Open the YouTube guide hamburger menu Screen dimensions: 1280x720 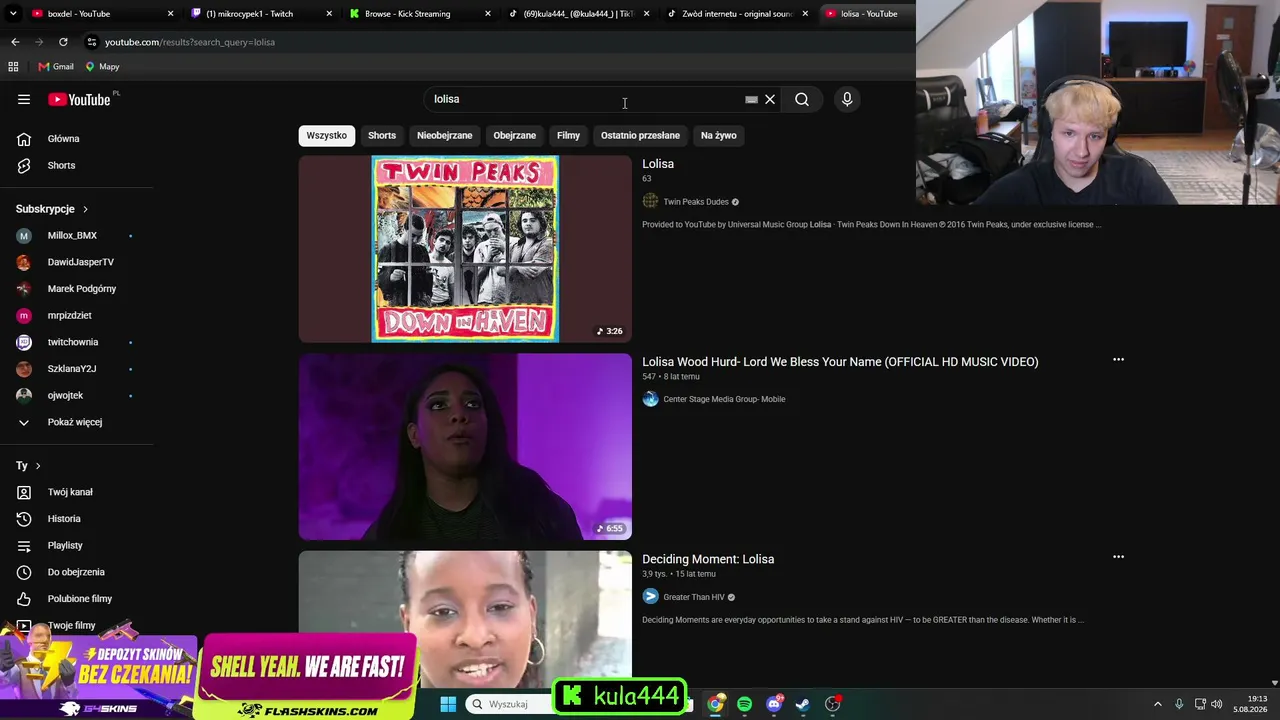(x=24, y=99)
